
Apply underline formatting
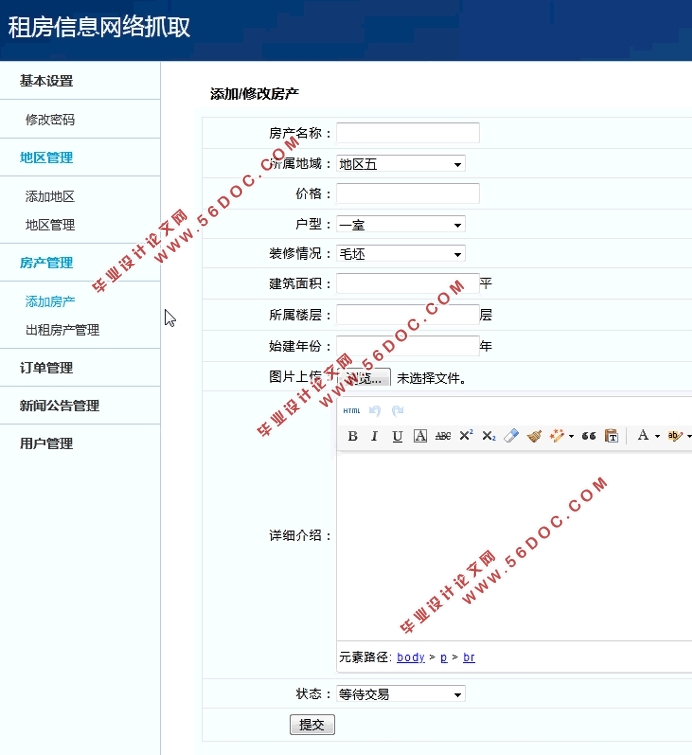(397, 436)
